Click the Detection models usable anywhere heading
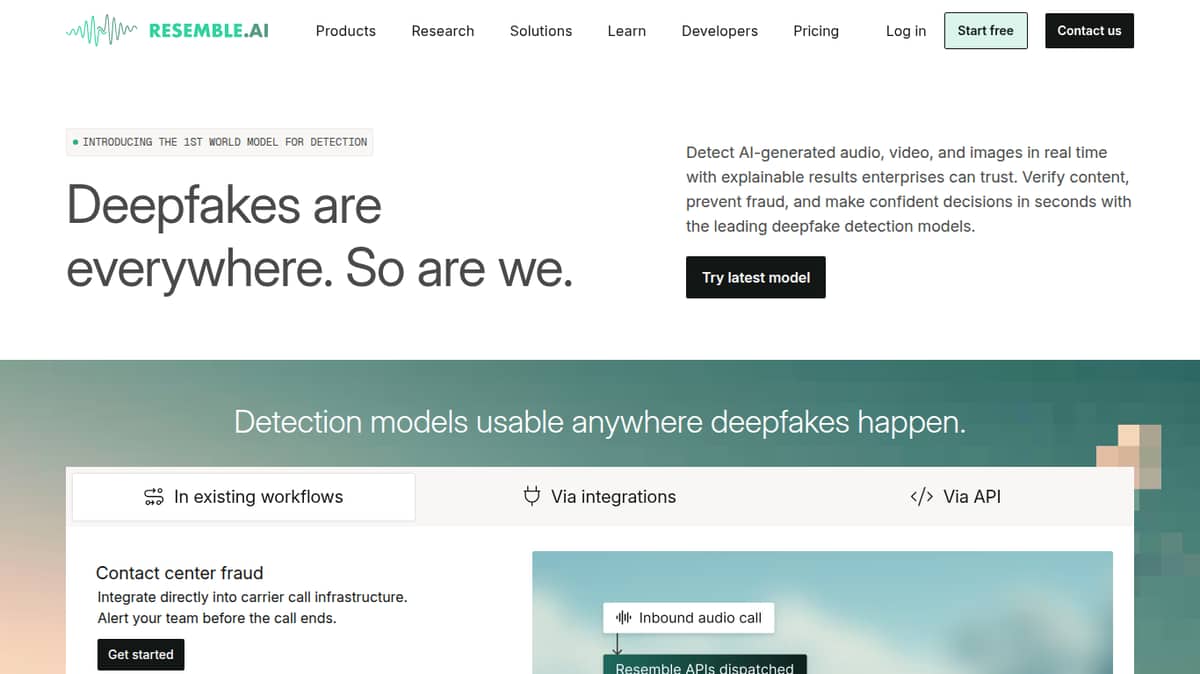This screenshot has height=674, width=1200. (600, 422)
